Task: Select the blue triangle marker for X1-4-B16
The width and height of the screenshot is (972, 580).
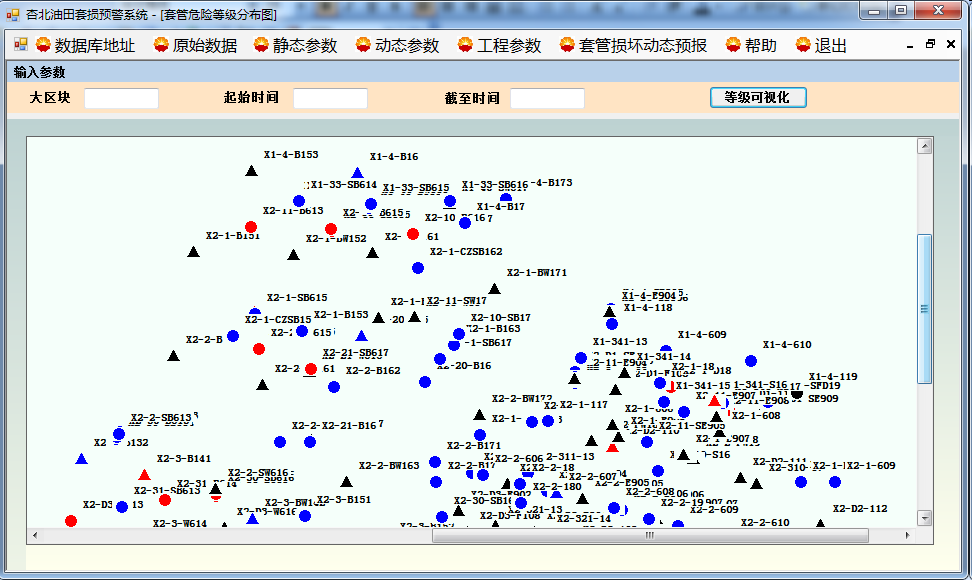Action: [357, 173]
